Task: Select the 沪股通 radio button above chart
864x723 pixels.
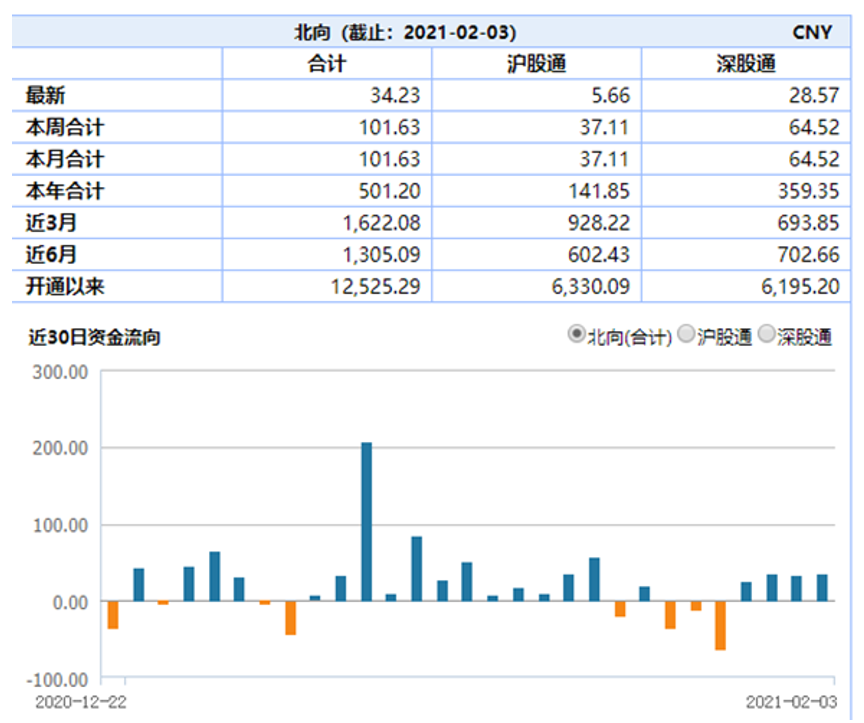Action: (686, 335)
